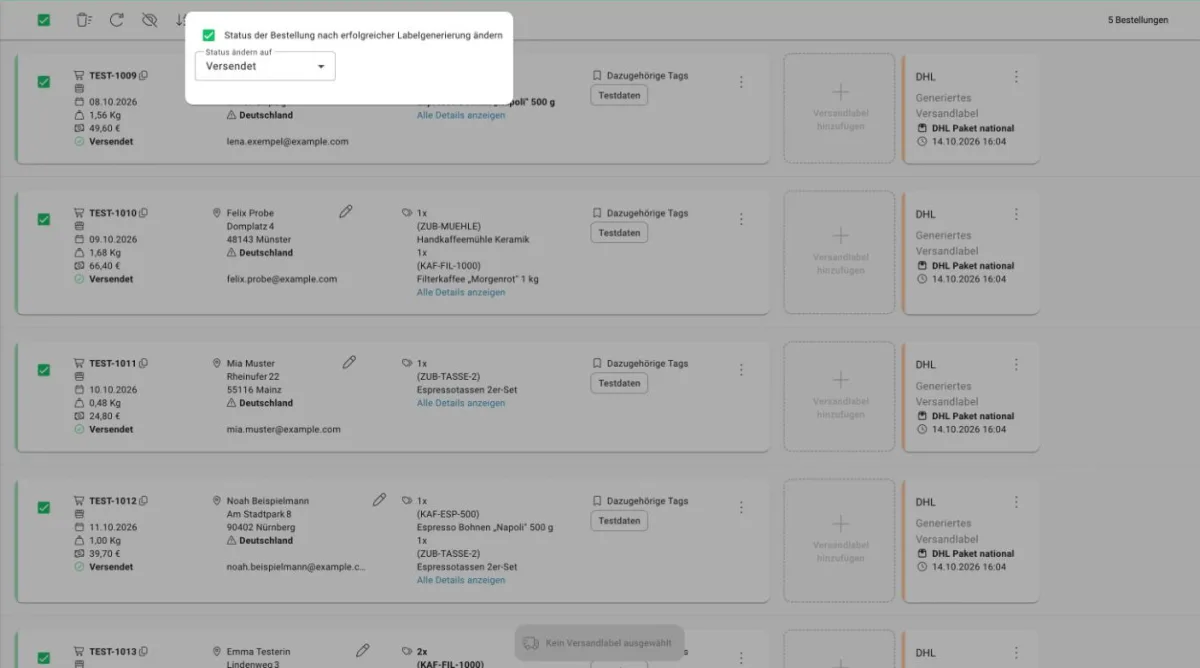
Task: Deselect order TEST-1012 checkbox
Action: coord(44,507)
